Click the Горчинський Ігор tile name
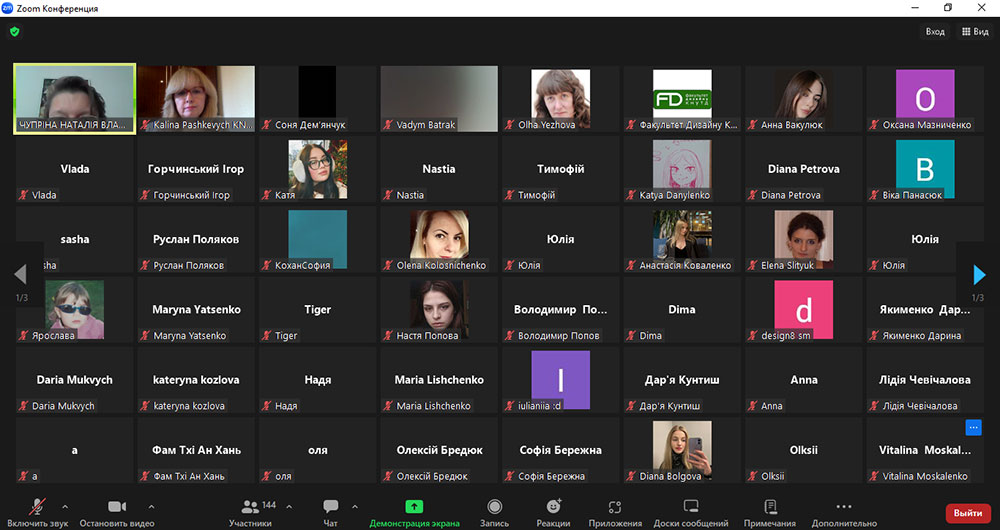 tap(196, 169)
